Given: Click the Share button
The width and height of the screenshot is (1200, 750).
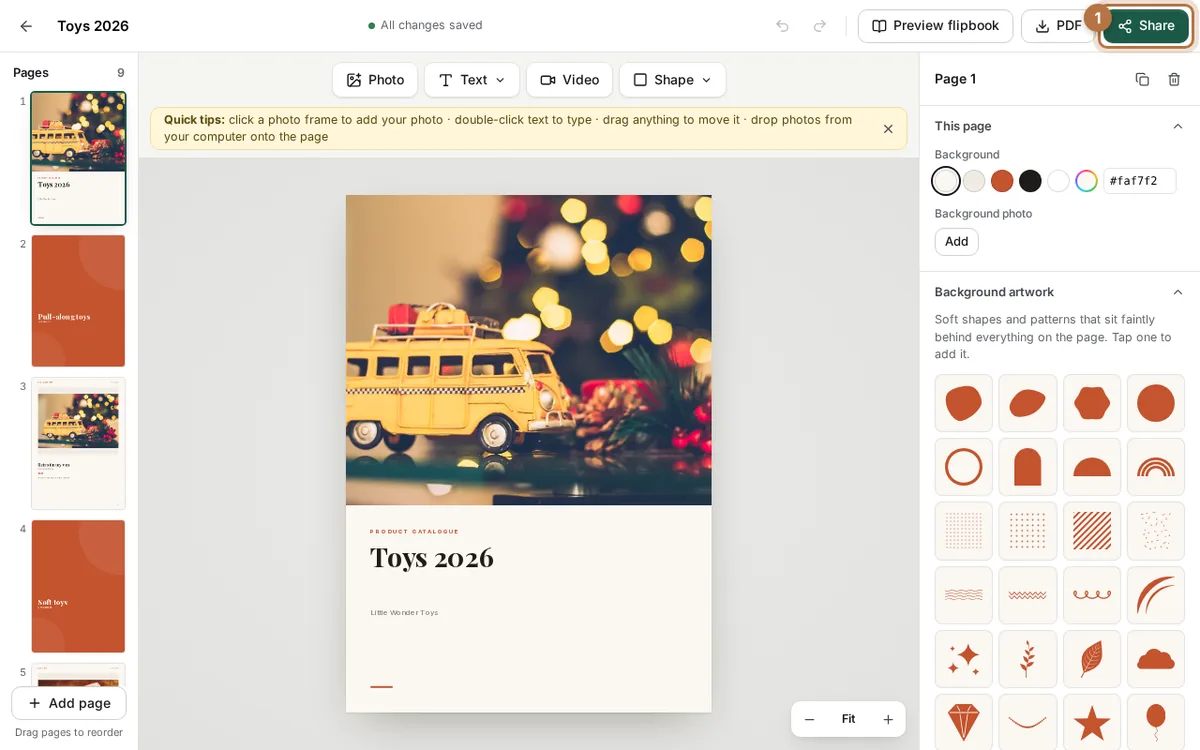Looking at the screenshot, I should 1146,26.
